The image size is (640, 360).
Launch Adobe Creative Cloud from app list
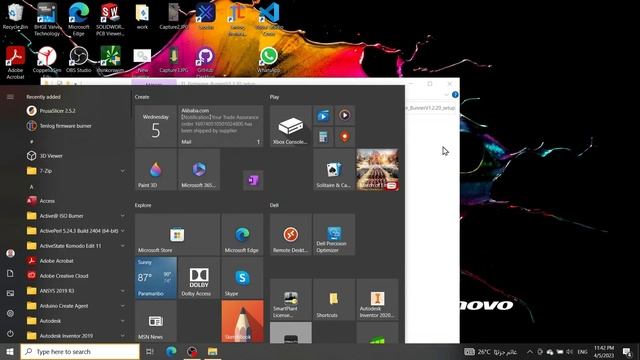point(76,276)
